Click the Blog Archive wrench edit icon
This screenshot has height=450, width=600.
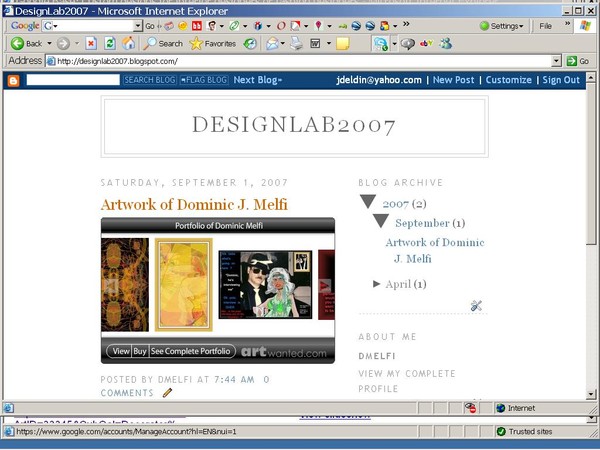[x=476, y=306]
